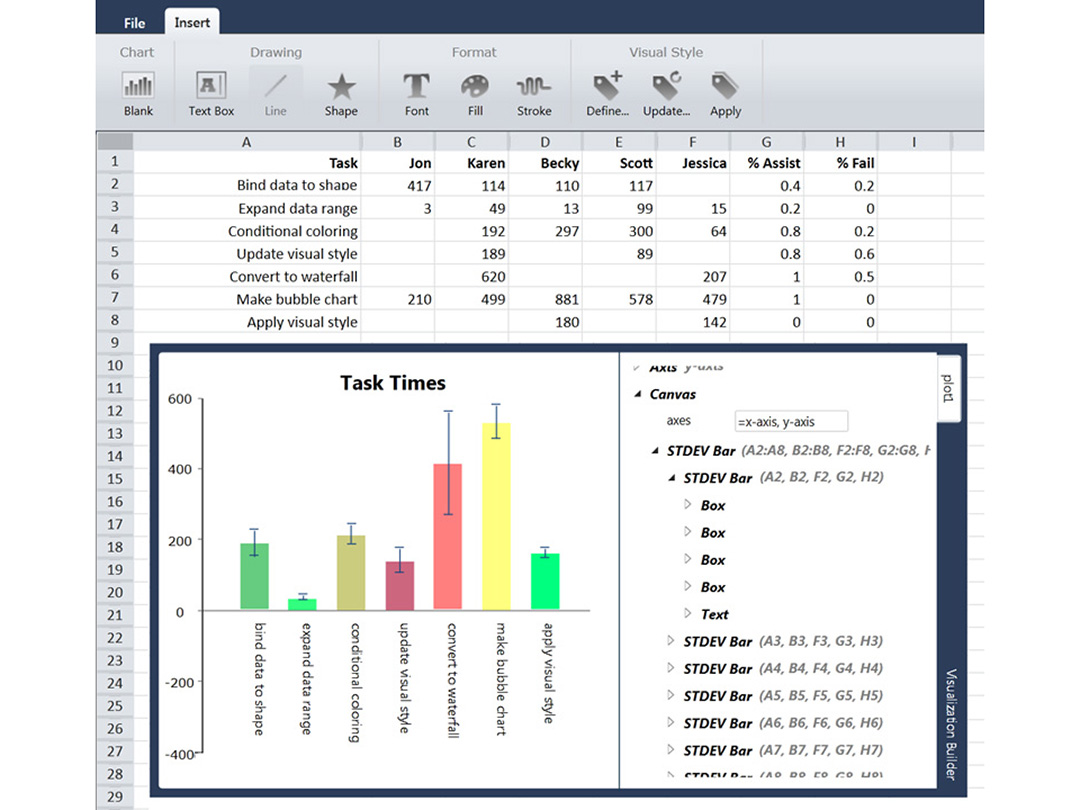
Task: Click the axes input field
Action: tap(790, 421)
